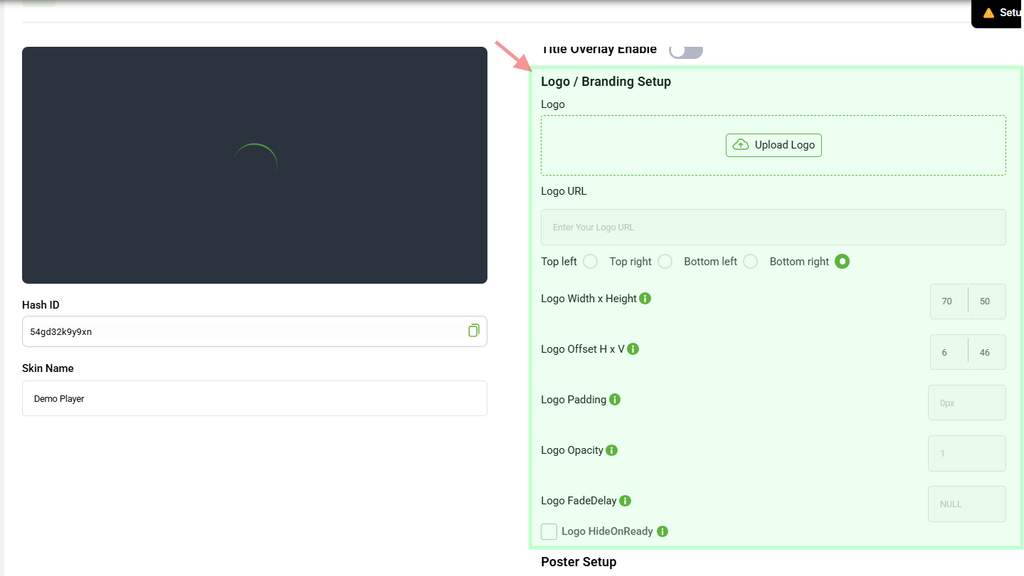Show info for Logo Padding
The image size is (1024, 576).
click(x=615, y=400)
